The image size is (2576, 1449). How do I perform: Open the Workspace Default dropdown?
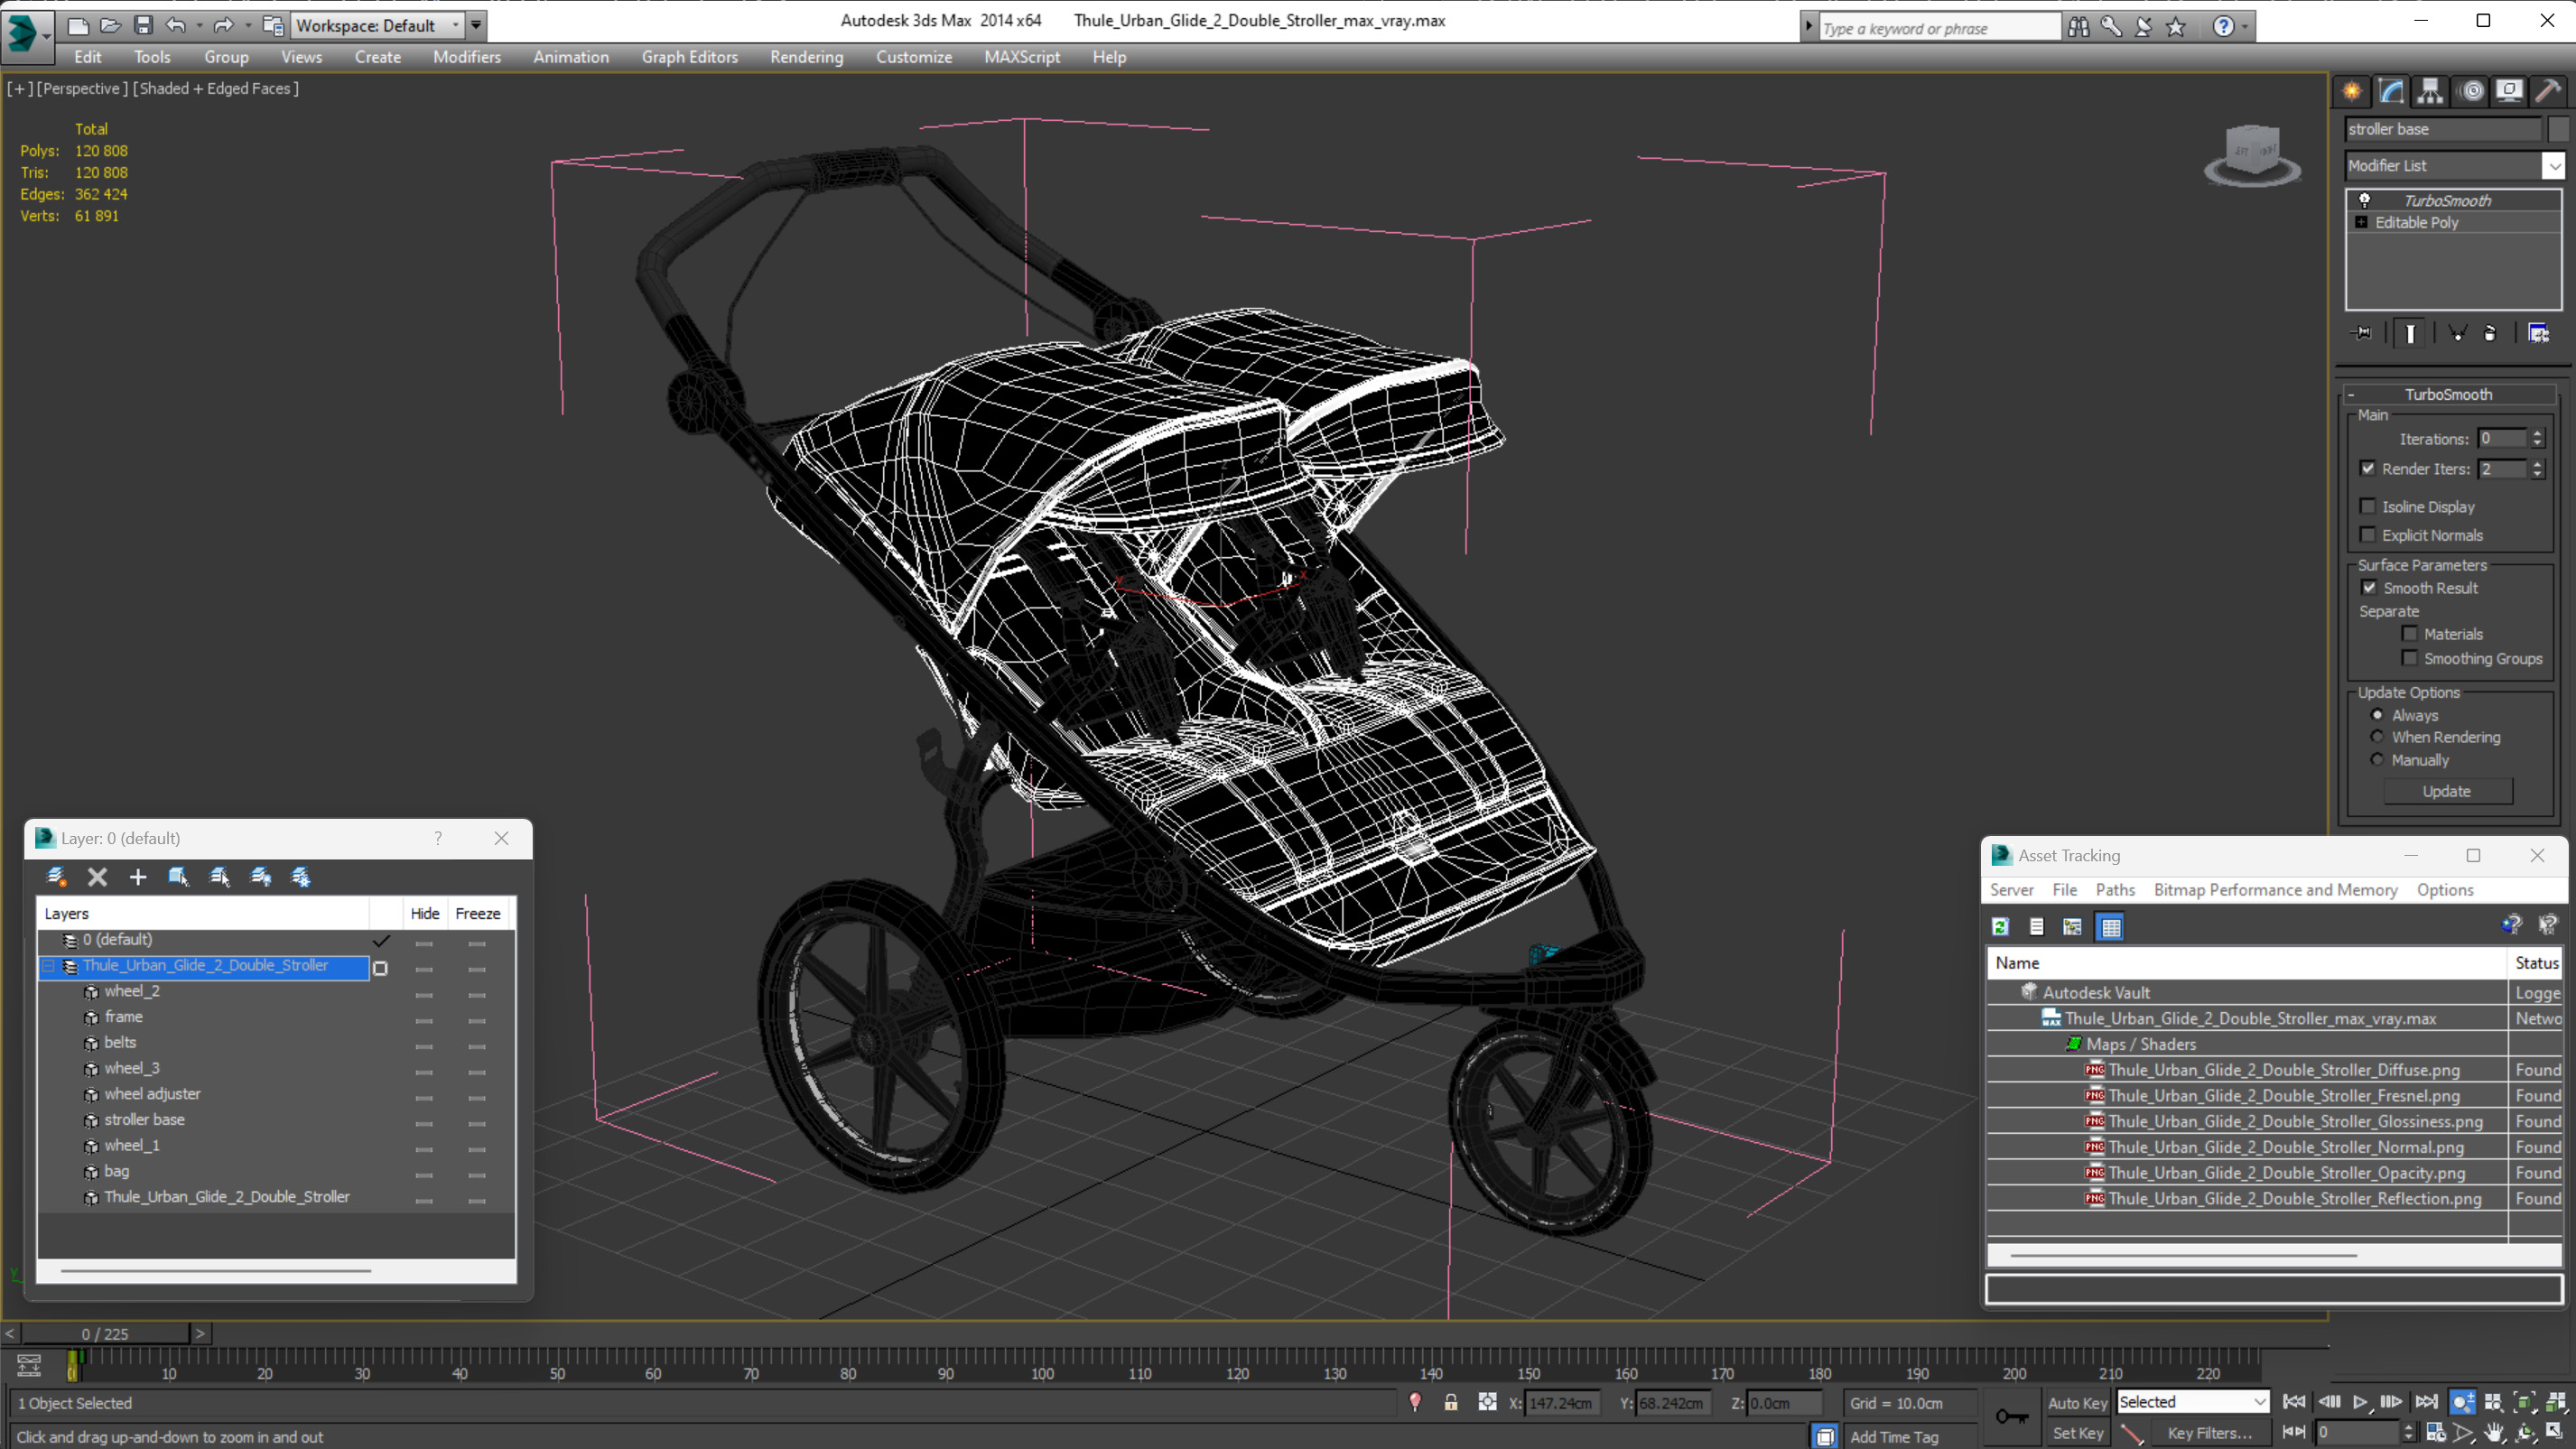378,25
